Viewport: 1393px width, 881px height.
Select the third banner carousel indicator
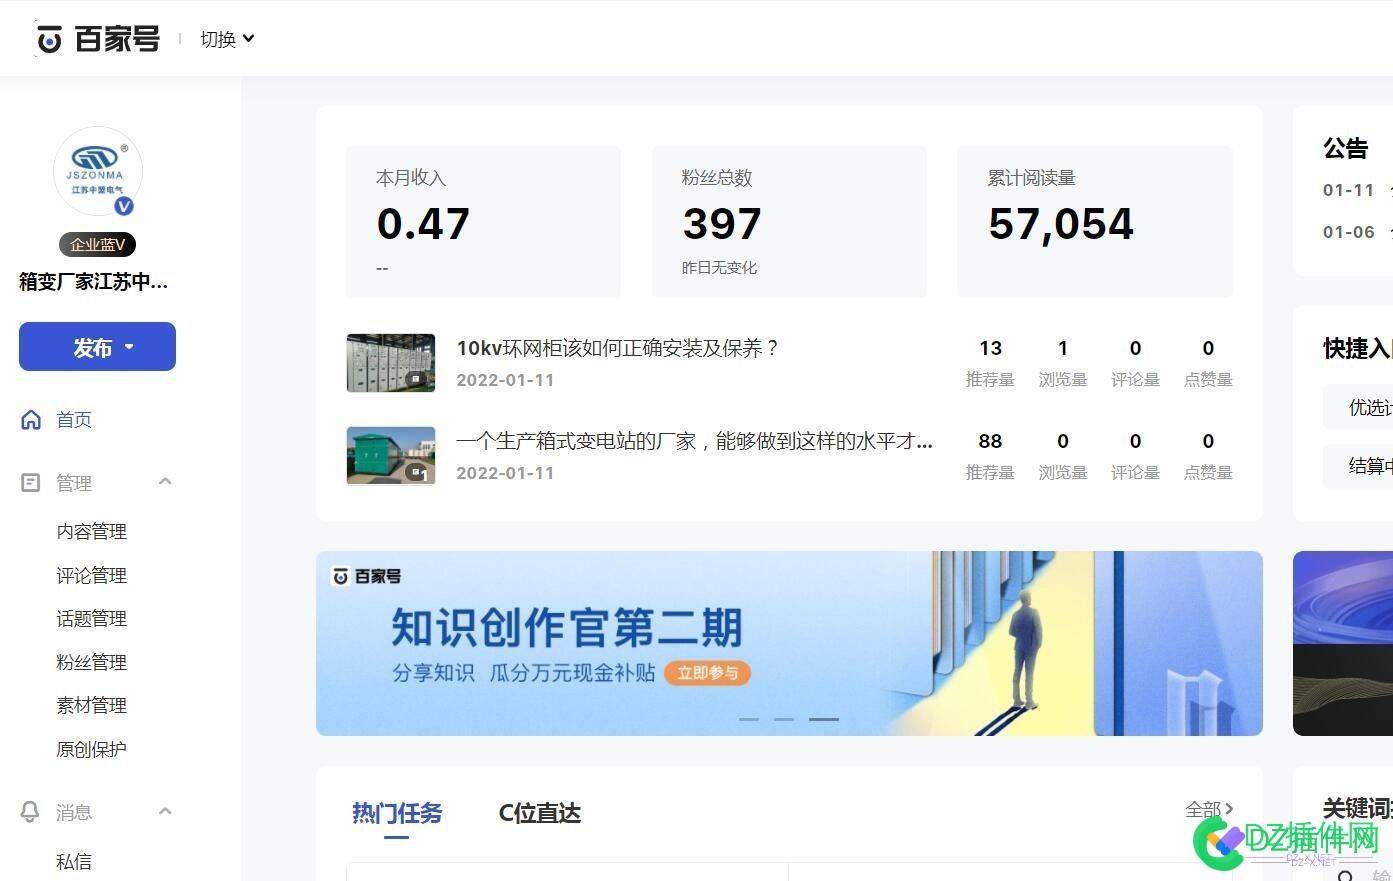point(824,719)
